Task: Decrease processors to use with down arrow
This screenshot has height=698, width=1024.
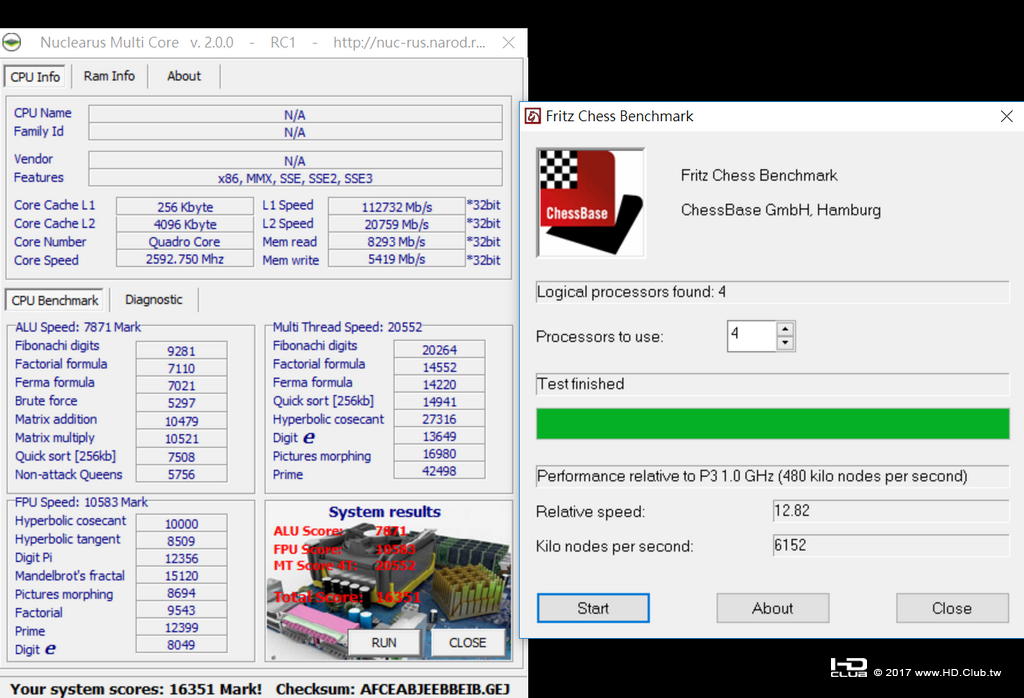Action: (786, 343)
